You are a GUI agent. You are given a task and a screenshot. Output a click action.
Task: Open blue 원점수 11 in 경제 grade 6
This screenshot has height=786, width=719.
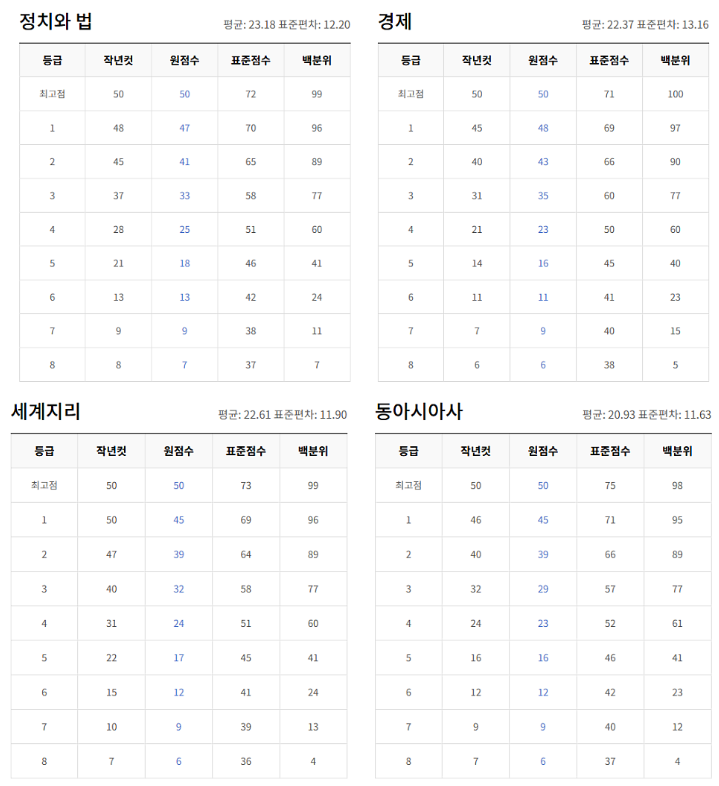tap(543, 297)
